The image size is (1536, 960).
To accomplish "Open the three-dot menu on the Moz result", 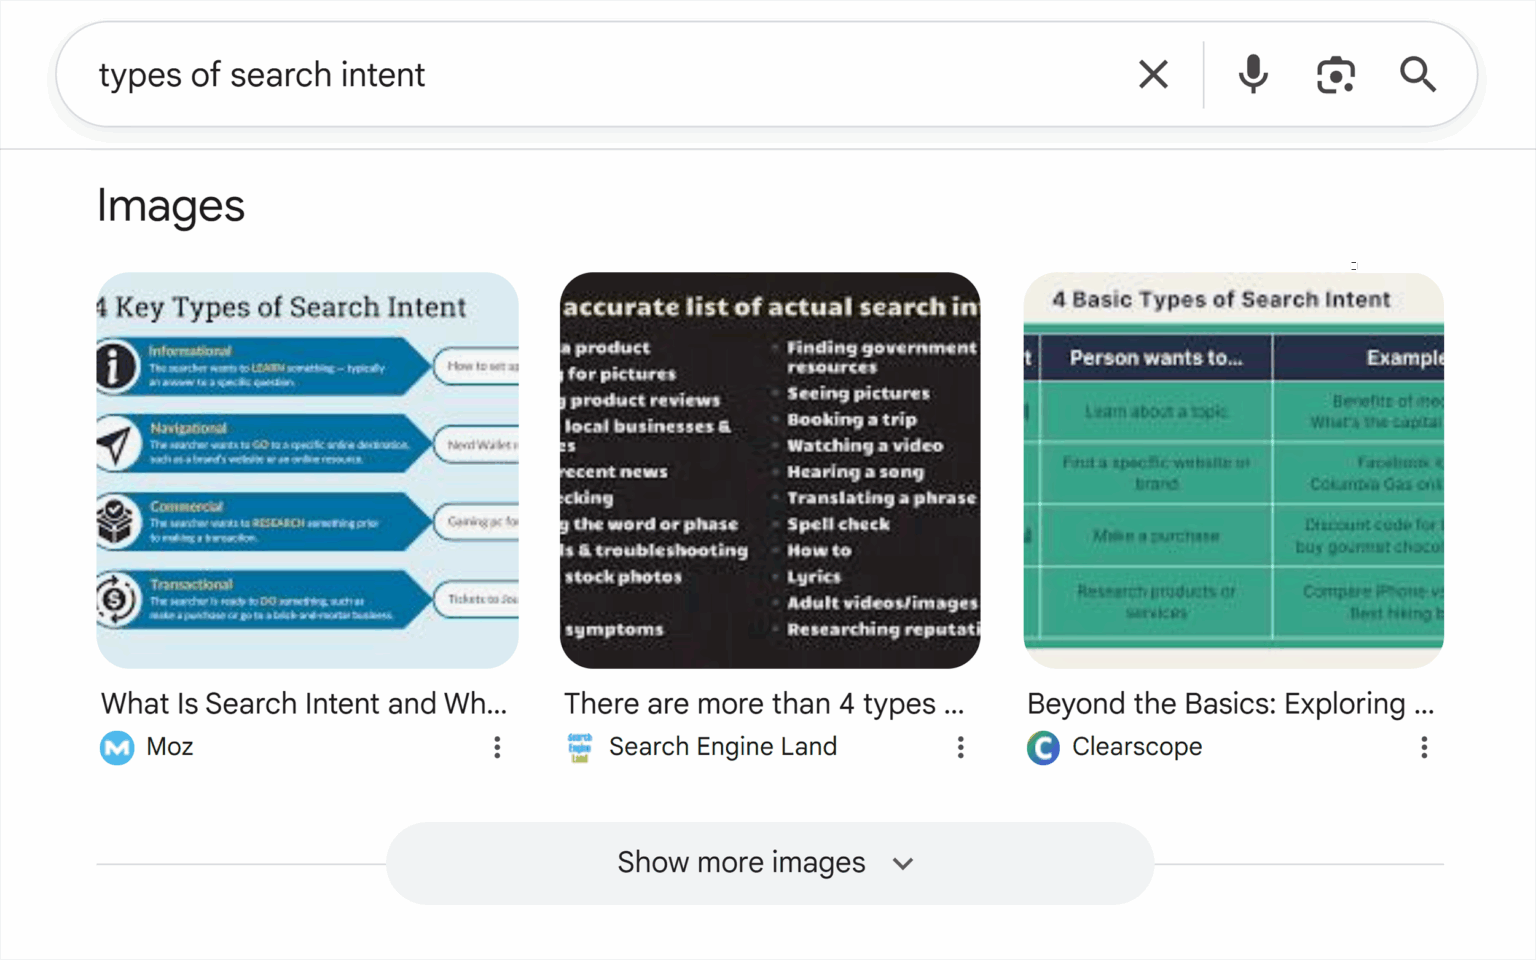I will [497, 747].
